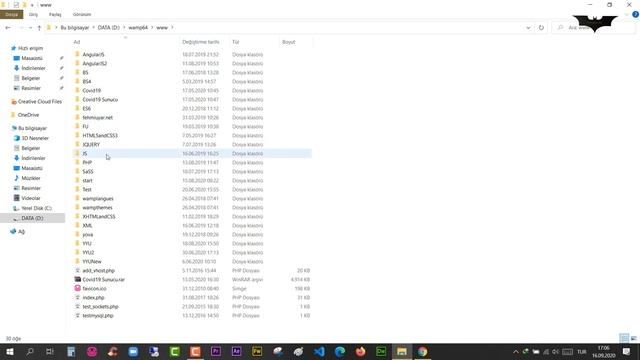Switch to details view button
This screenshot has height=360, width=640.
pyautogui.click(x=624, y=338)
